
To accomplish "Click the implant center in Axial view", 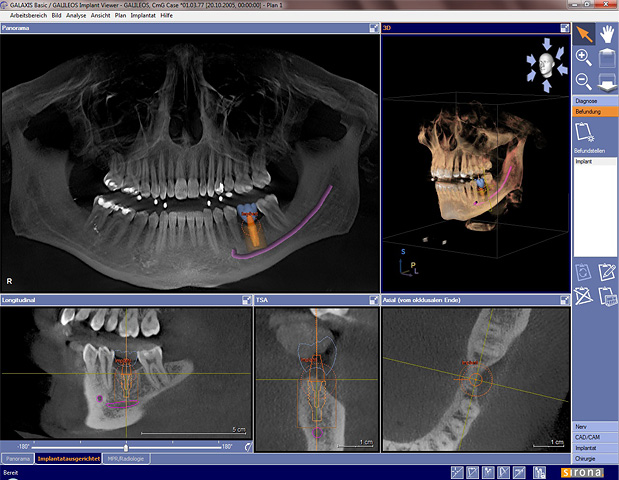I will pyautogui.click(x=476, y=380).
